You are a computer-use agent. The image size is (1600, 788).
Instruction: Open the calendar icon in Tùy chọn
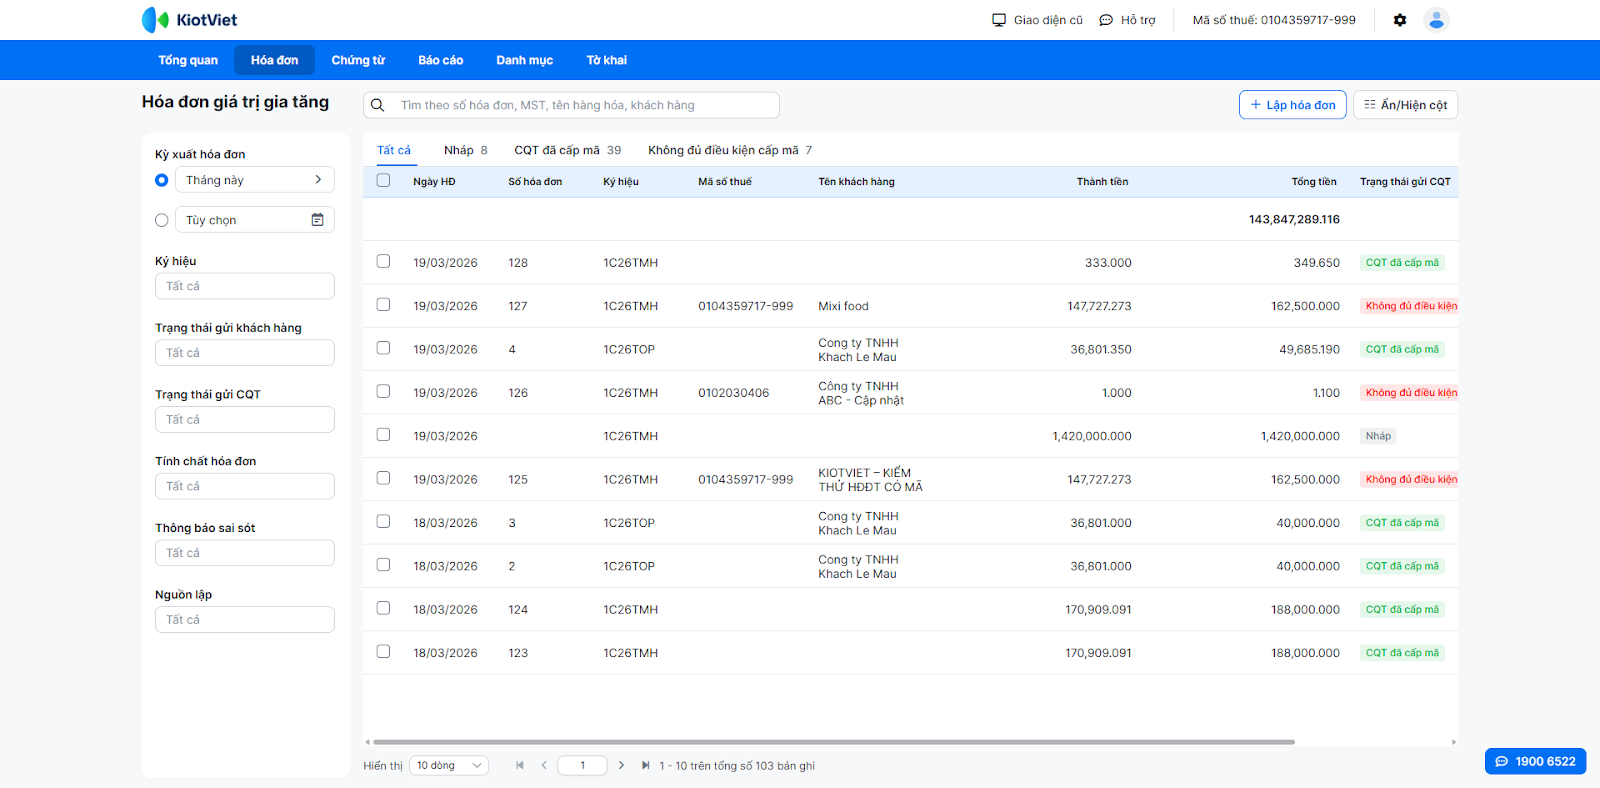pyautogui.click(x=317, y=220)
